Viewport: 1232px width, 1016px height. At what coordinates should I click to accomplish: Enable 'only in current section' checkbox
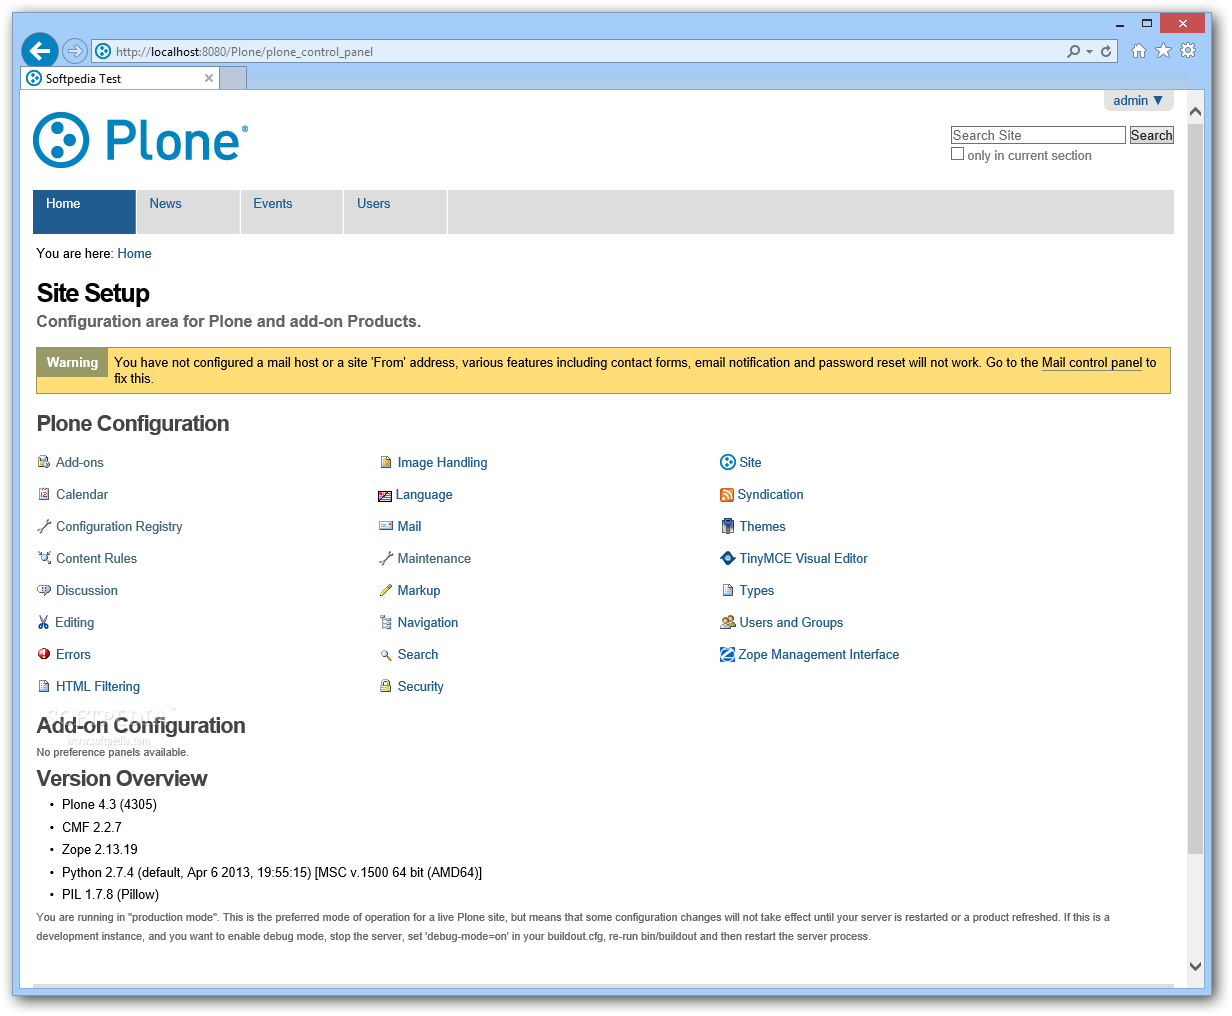click(x=957, y=154)
